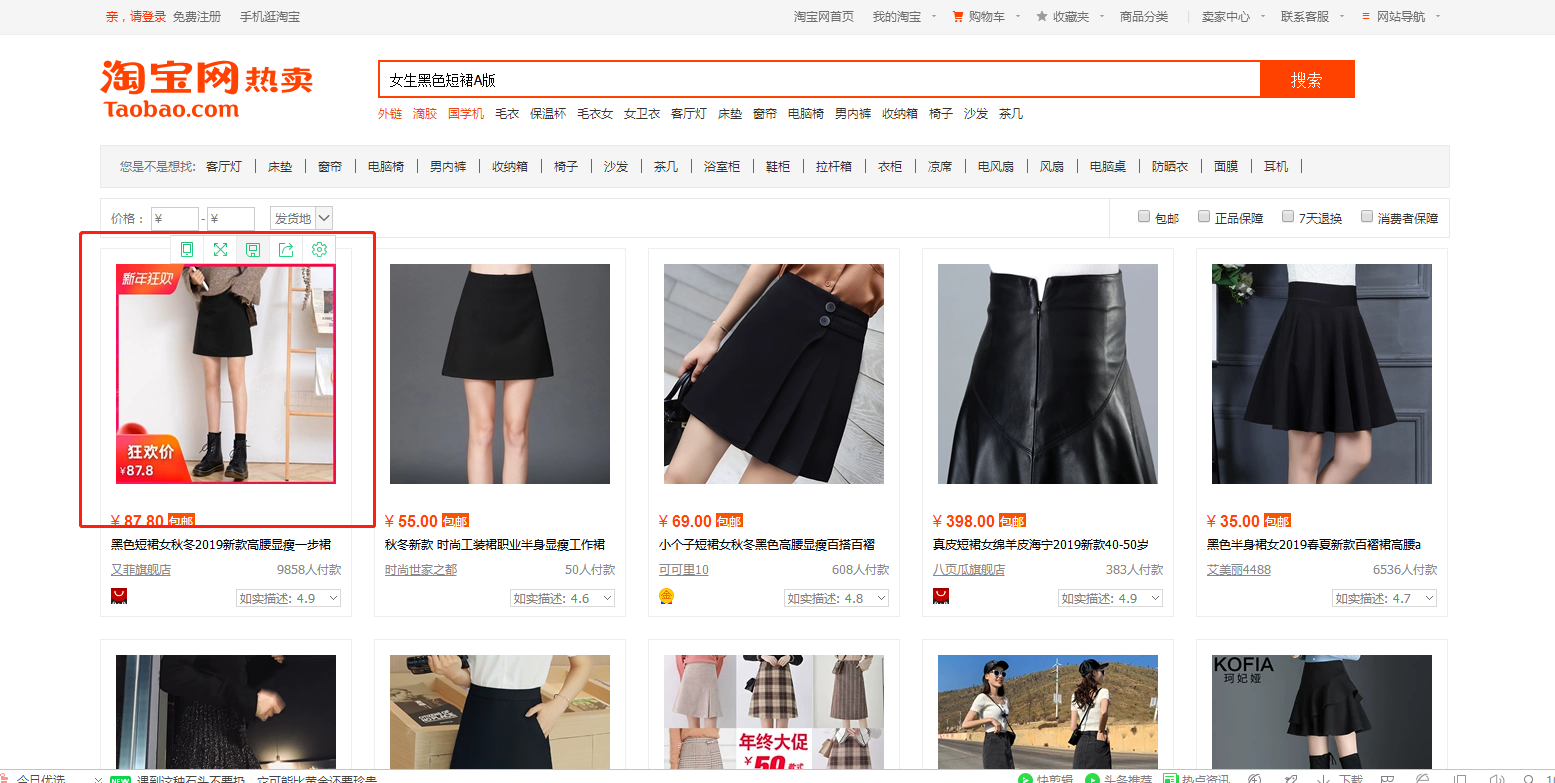1555x783 pixels.
Task: Click the Tmall badge under 又菲旗舰店
Action: pyautogui.click(x=119, y=596)
